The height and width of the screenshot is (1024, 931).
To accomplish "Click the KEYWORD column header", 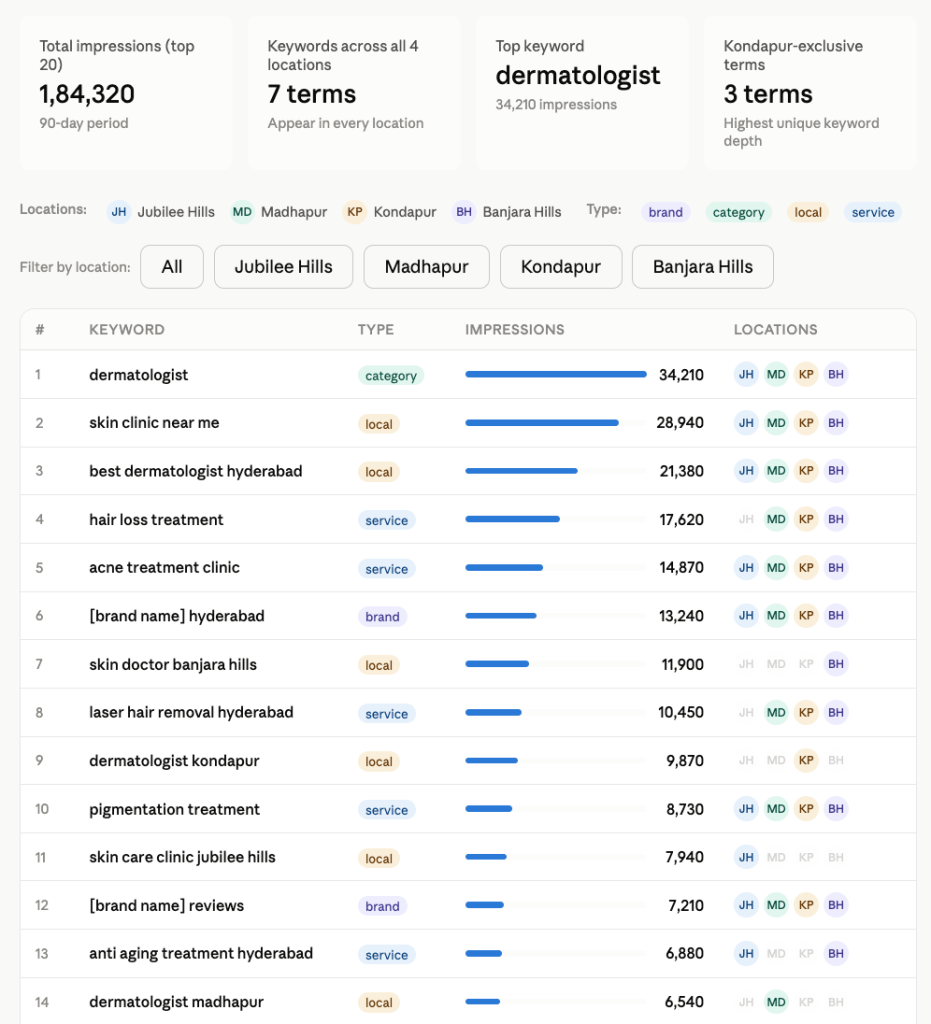I will 127,329.
